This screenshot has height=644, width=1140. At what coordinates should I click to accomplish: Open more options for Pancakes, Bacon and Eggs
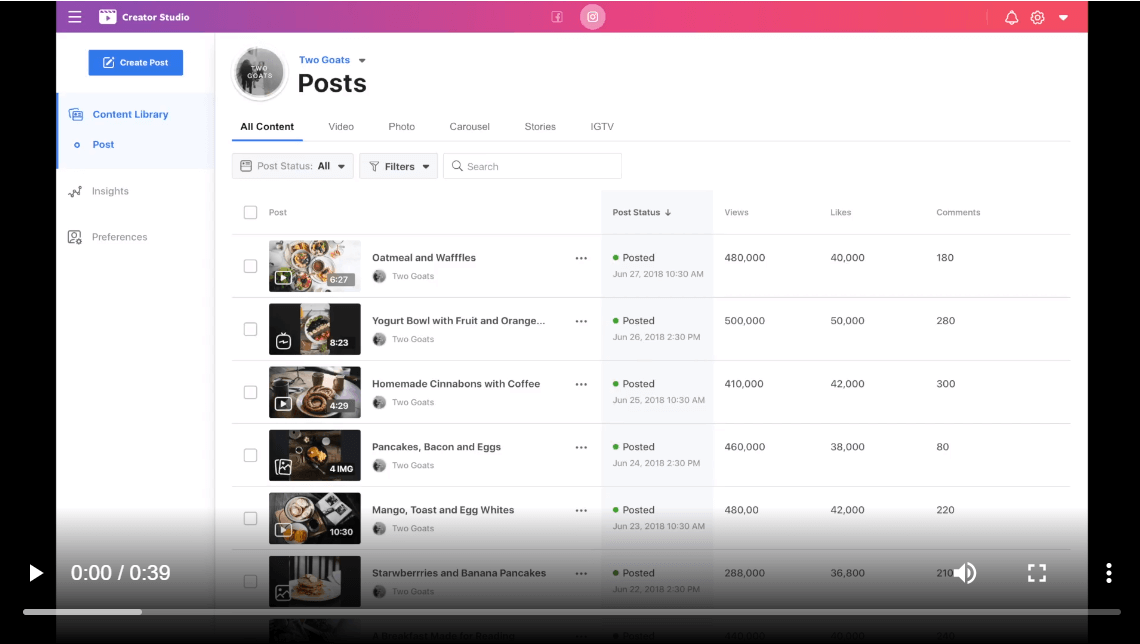(581, 447)
